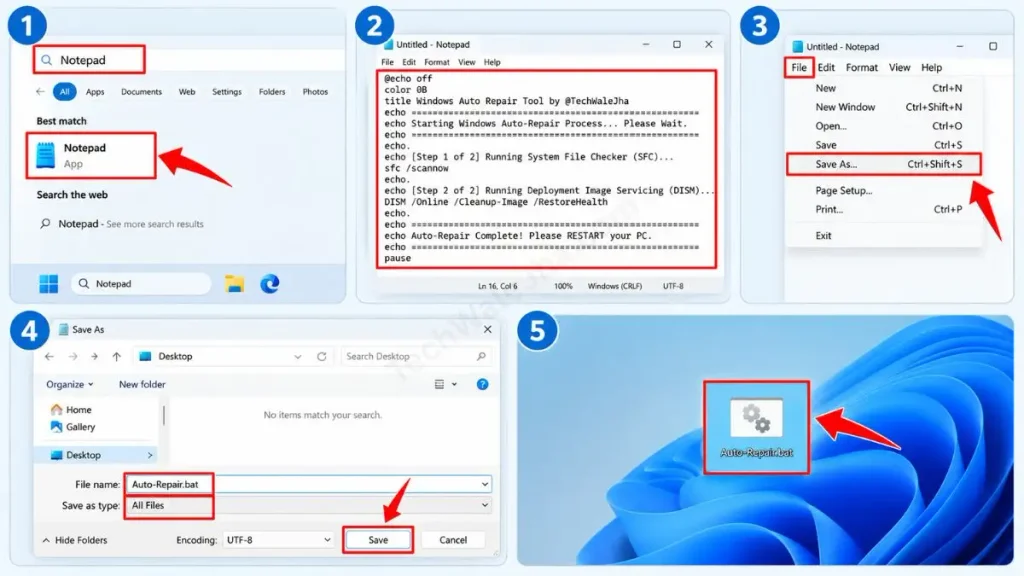This screenshot has width=1024, height=576.
Task: Choose Exit from the File menu
Action: click(884, 236)
